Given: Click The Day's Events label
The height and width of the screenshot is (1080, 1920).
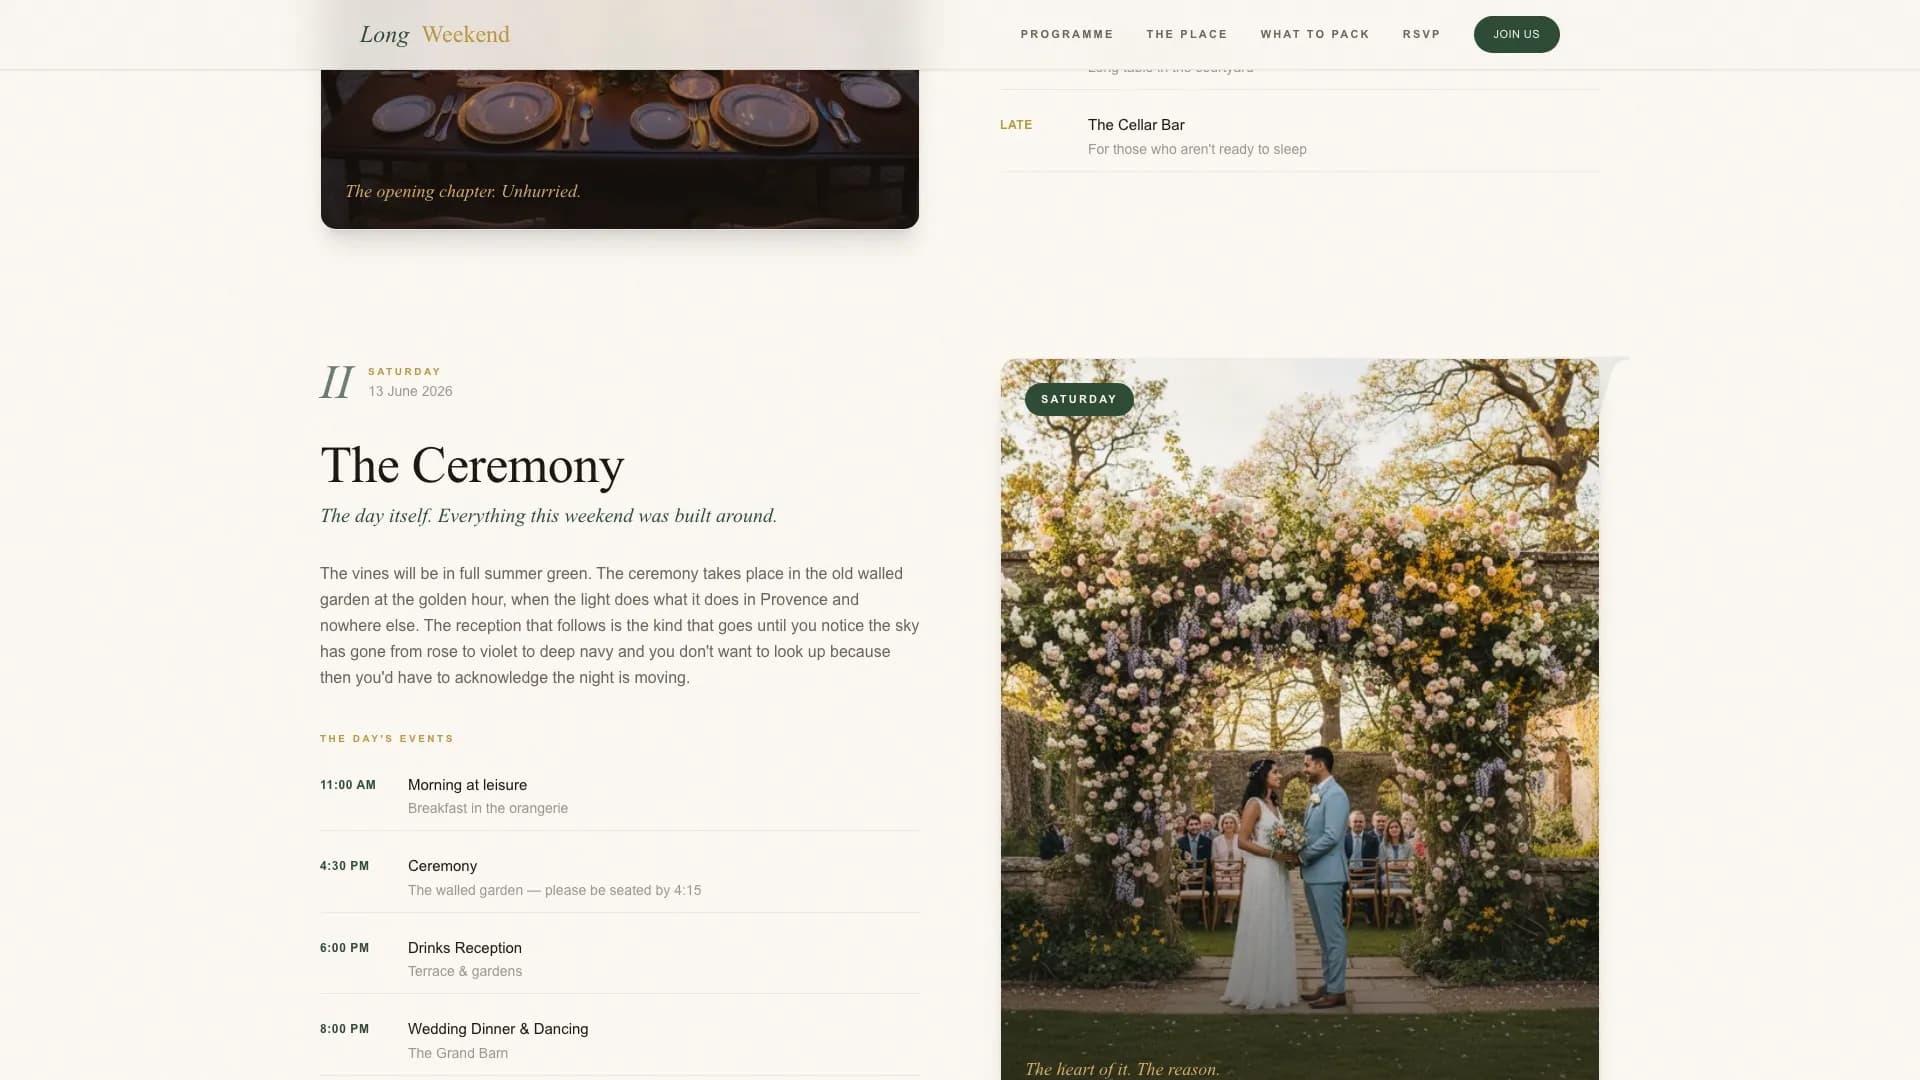Looking at the screenshot, I should [386, 739].
